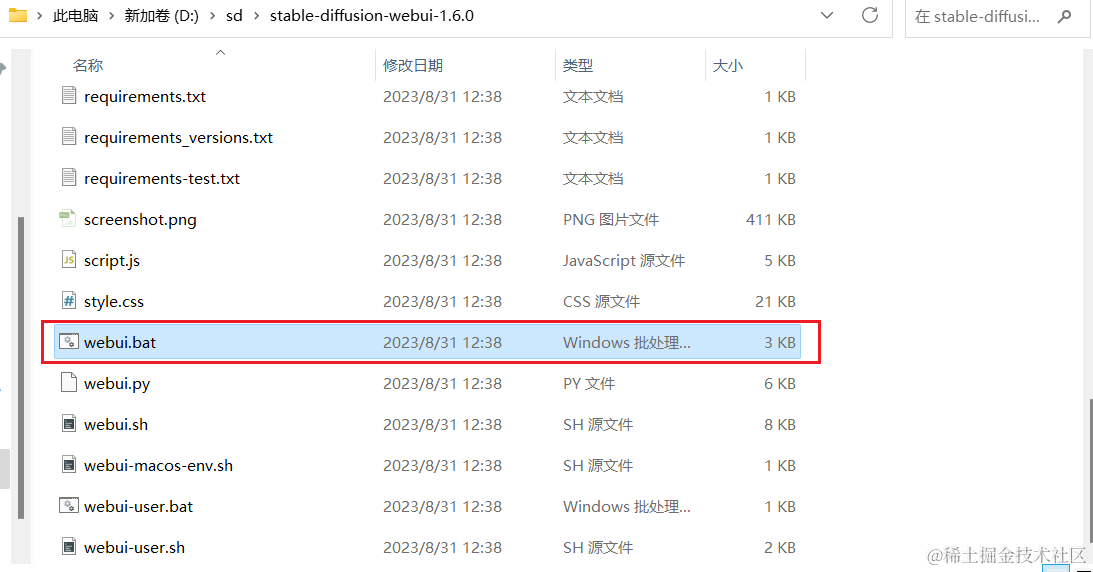Click the search magnifier icon
This screenshot has width=1093, height=572.
[1064, 16]
